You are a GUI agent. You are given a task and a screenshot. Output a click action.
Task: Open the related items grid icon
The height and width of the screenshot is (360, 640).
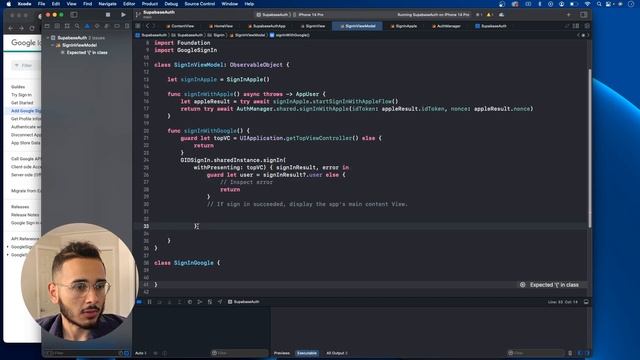point(138,26)
